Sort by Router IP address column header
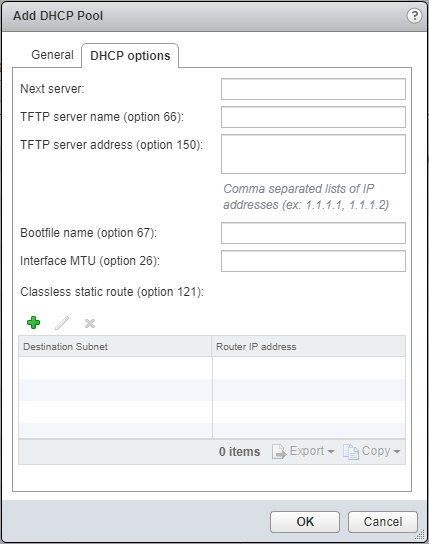Image resolution: width=429 pixels, height=544 pixels. [x=308, y=346]
